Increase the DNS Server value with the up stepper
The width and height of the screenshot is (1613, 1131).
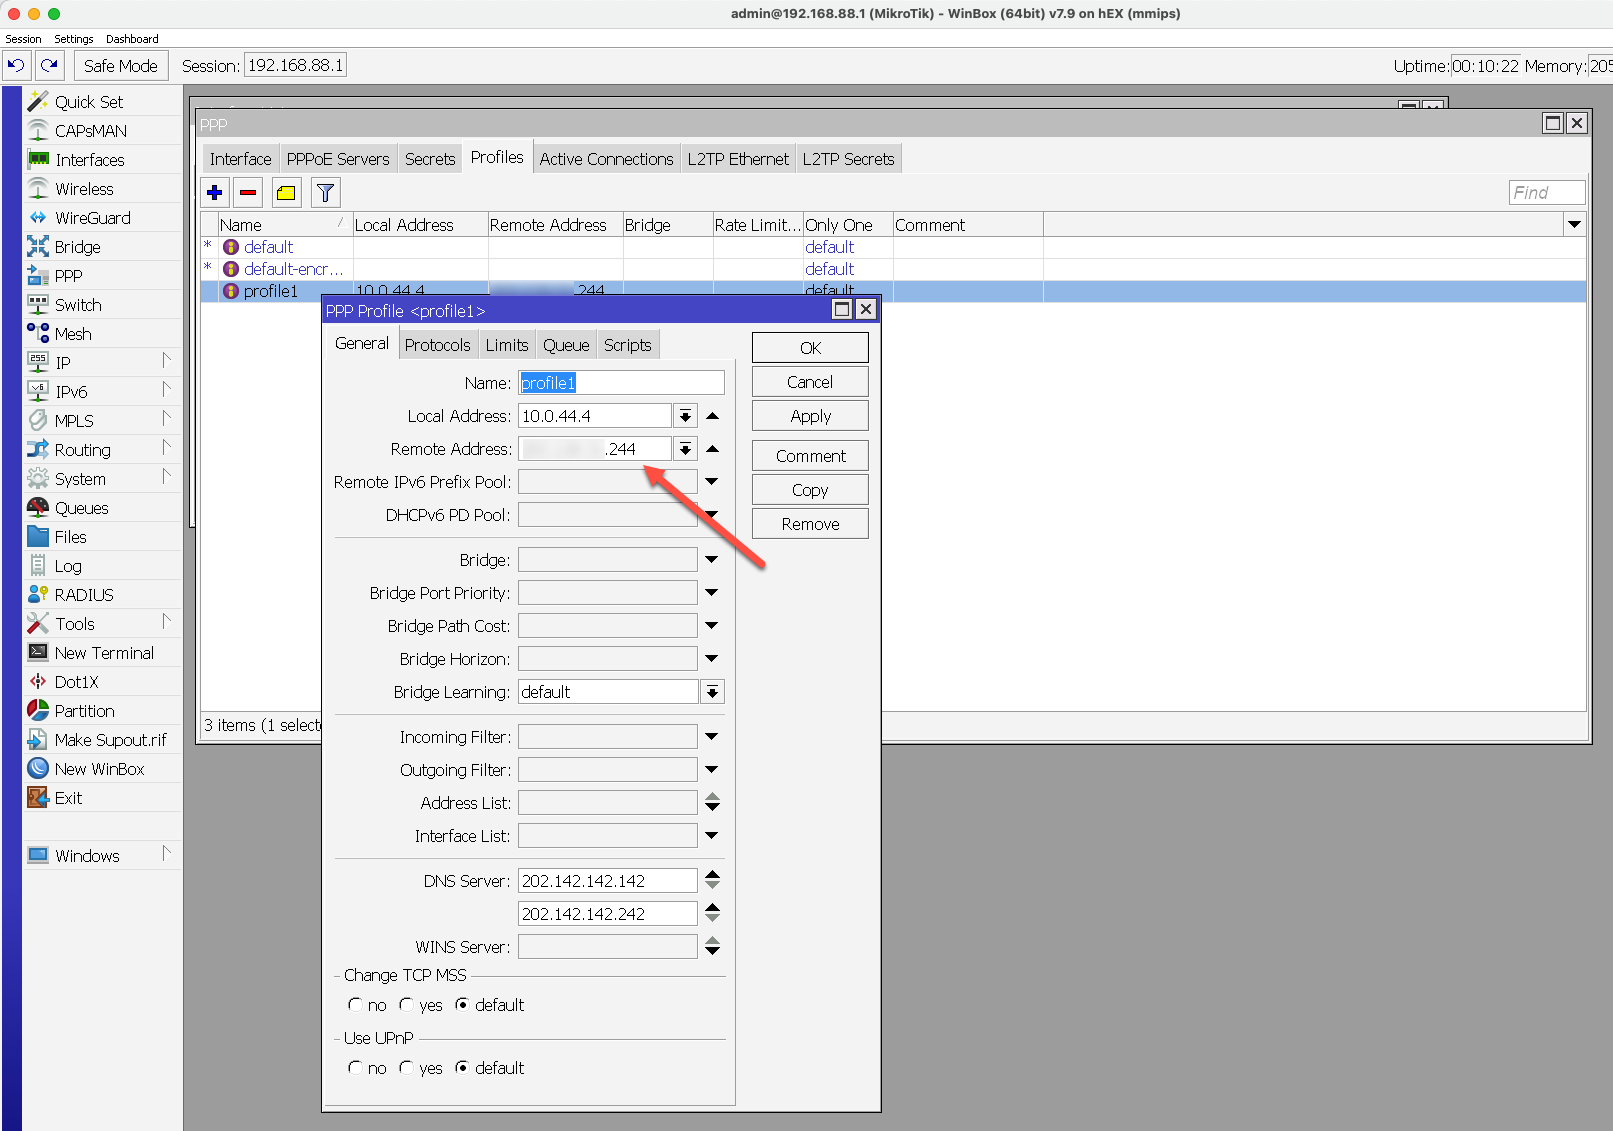point(712,875)
